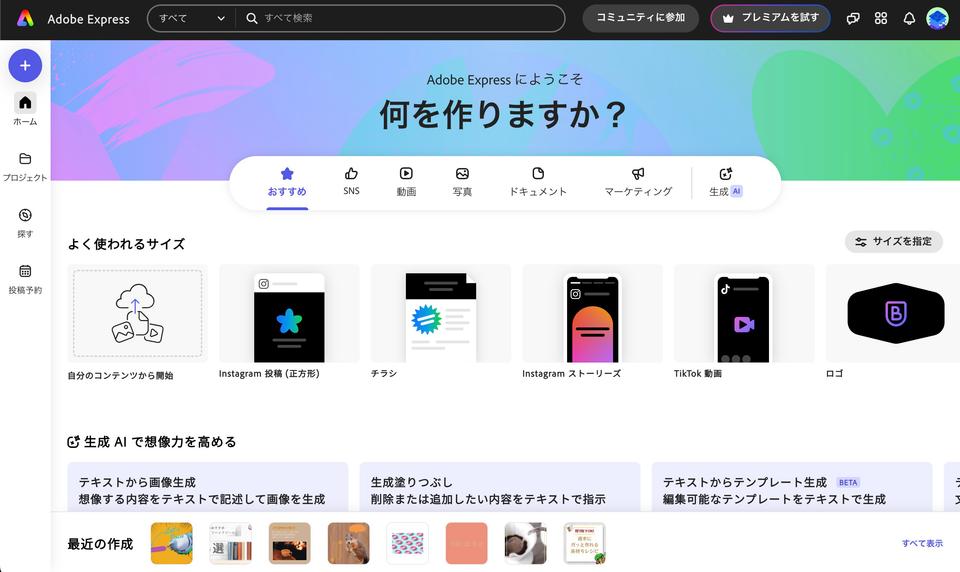Open recent squirrel photo thumbnail
960x572 pixels.
(348, 543)
